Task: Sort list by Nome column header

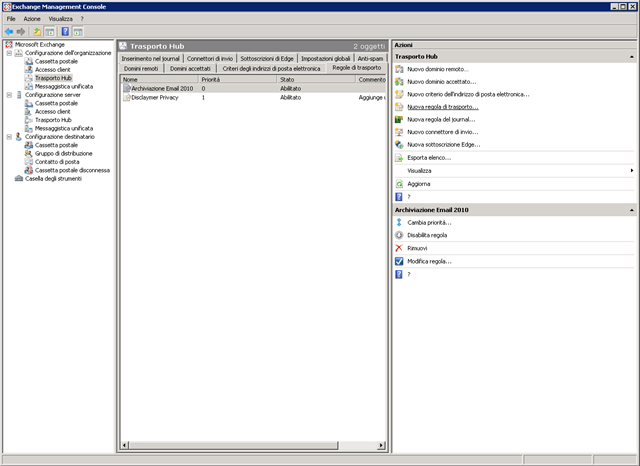Action: [160, 80]
